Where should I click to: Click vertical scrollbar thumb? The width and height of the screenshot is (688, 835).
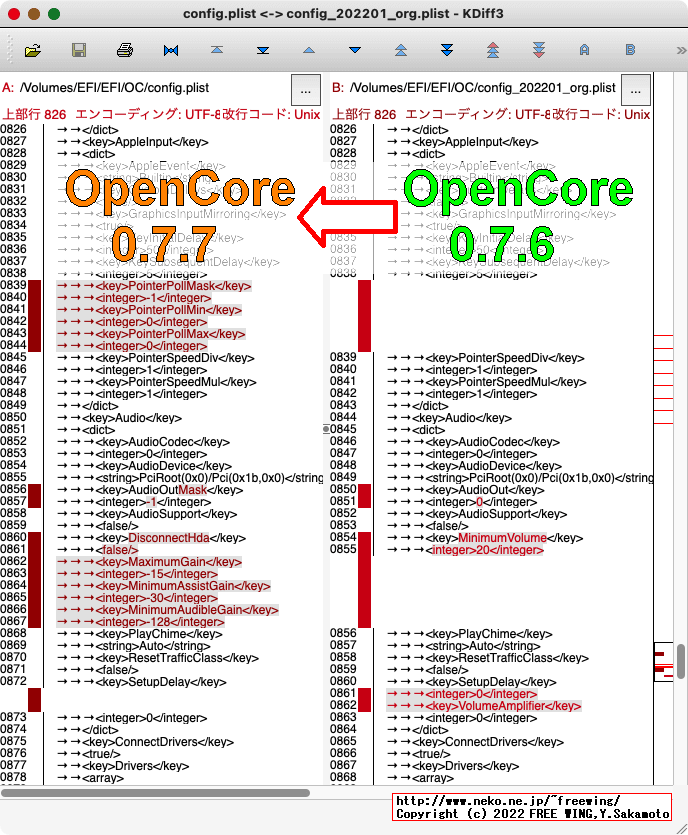[681, 661]
